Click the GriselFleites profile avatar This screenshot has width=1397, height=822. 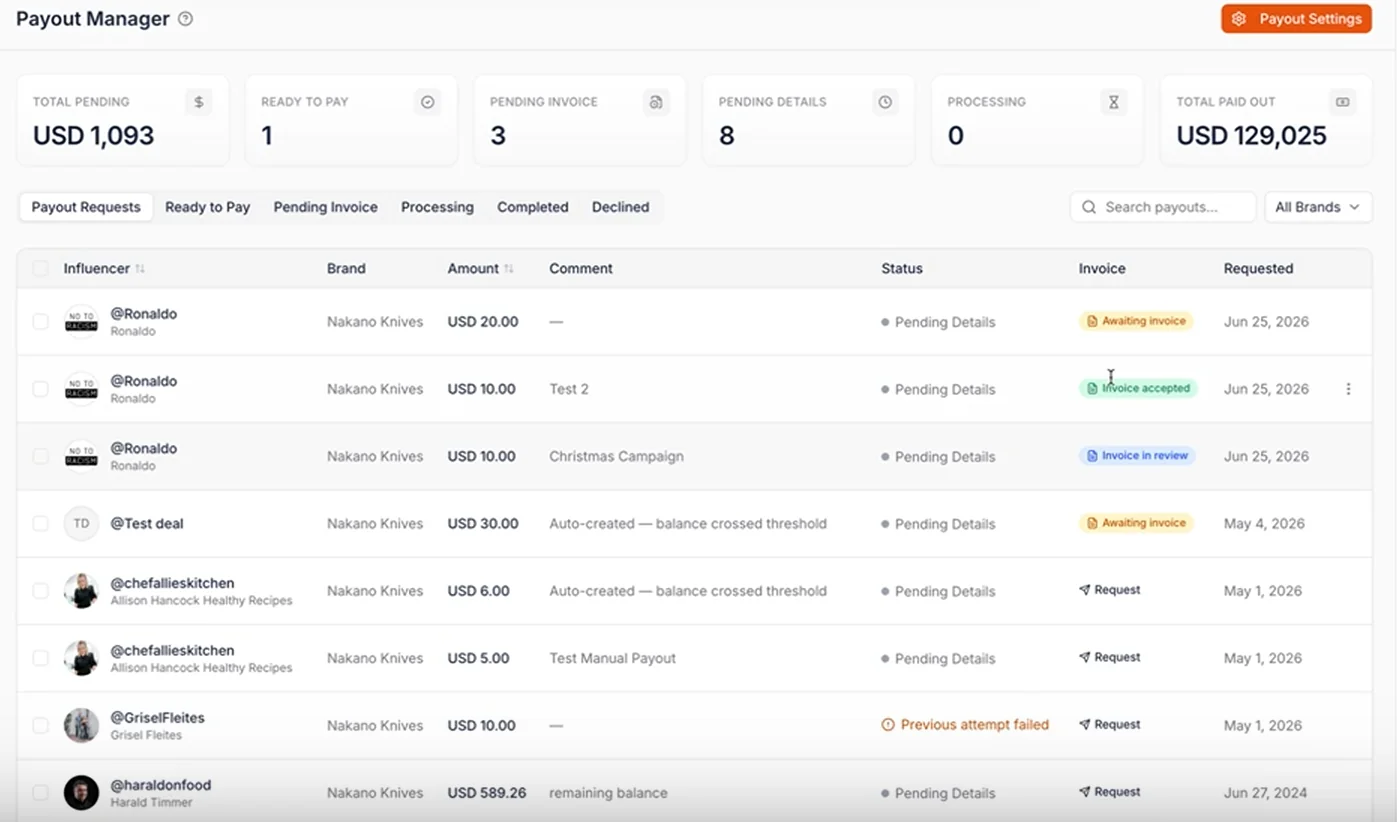coord(81,725)
